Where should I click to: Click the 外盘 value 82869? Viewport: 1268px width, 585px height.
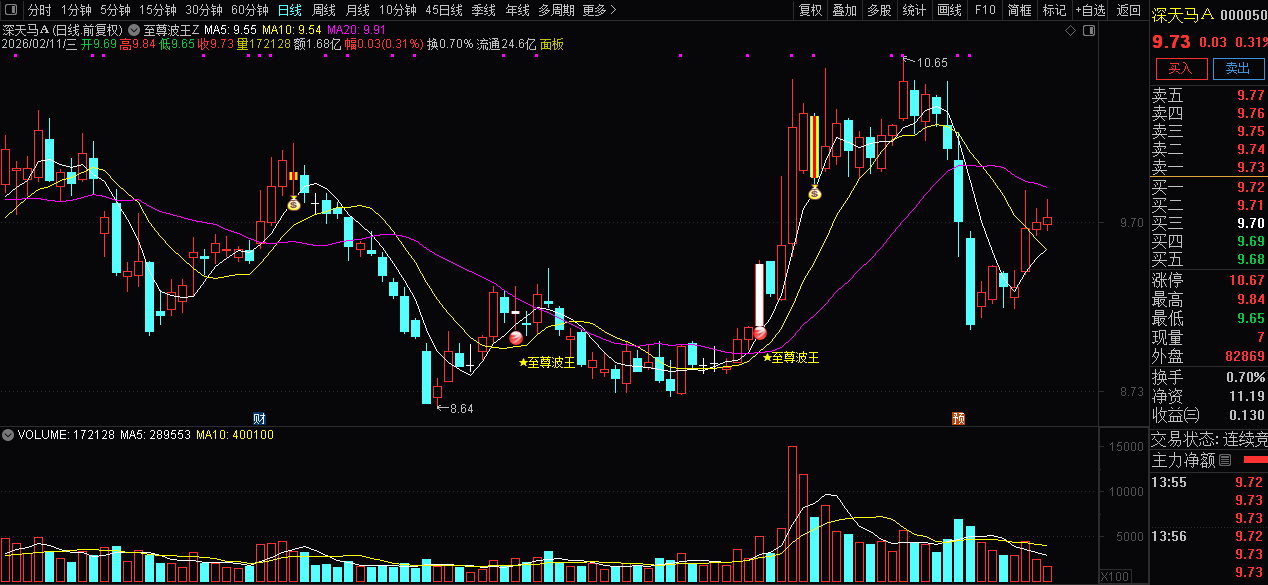coord(1247,357)
